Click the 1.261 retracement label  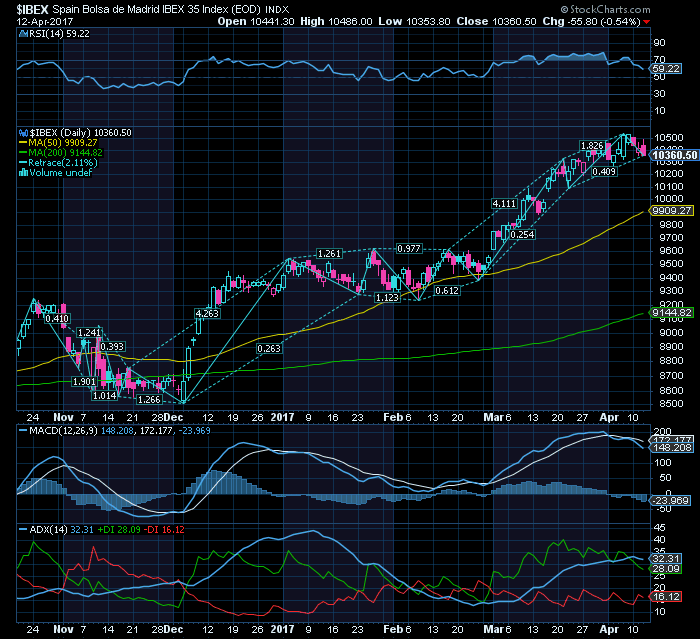(329, 254)
